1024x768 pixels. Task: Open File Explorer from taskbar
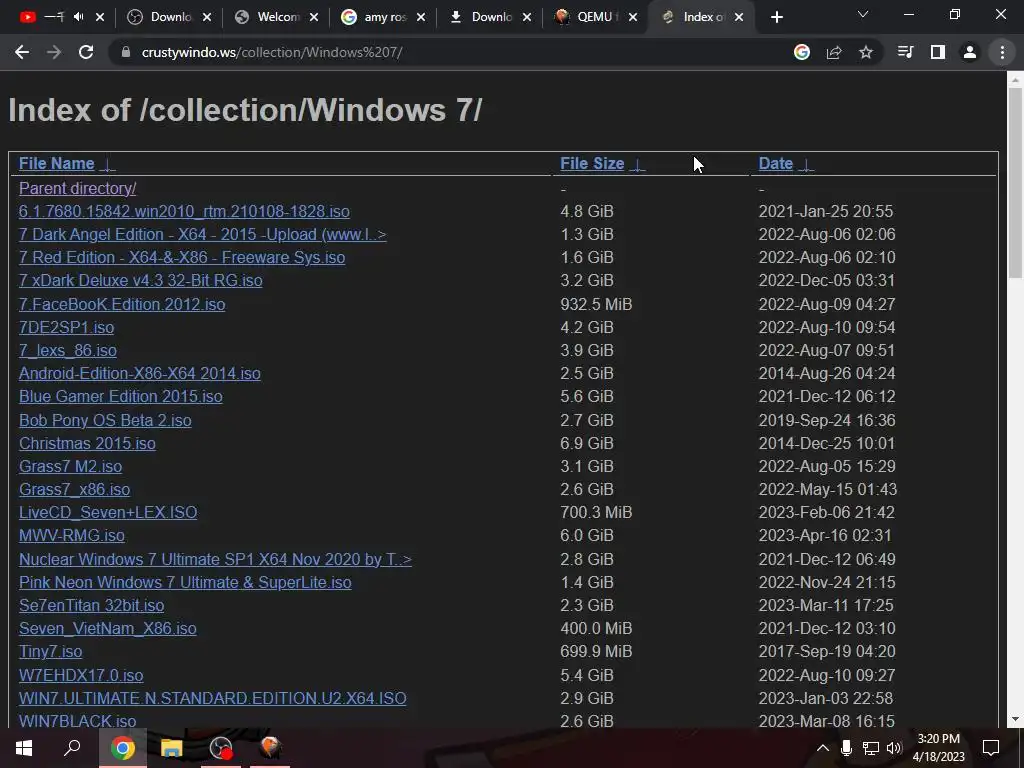click(171, 748)
